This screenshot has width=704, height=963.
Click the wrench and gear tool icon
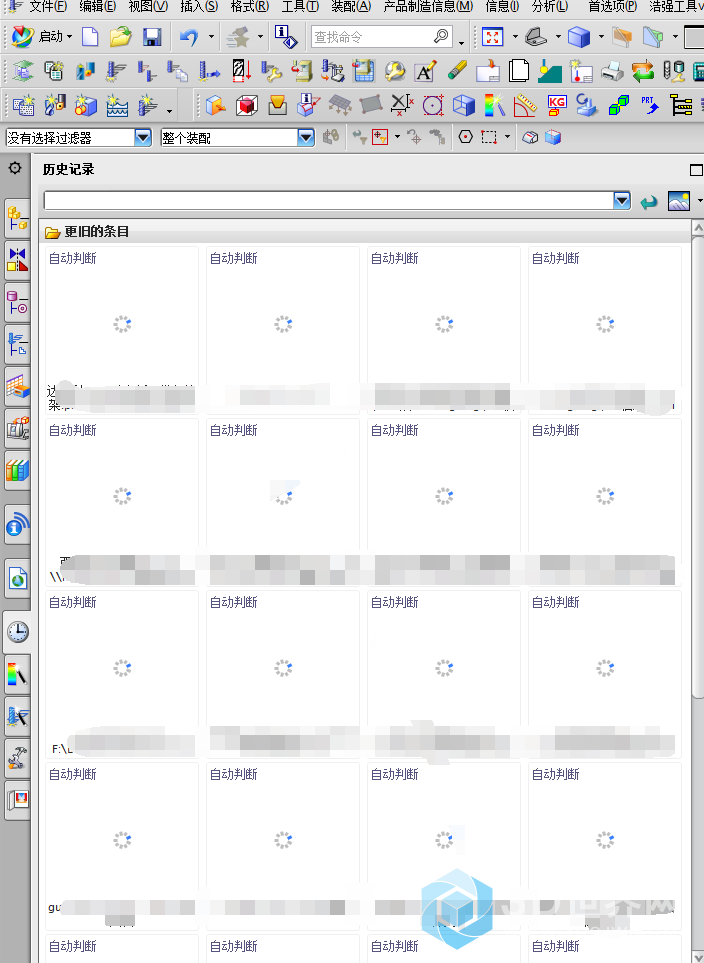[x=395, y=71]
